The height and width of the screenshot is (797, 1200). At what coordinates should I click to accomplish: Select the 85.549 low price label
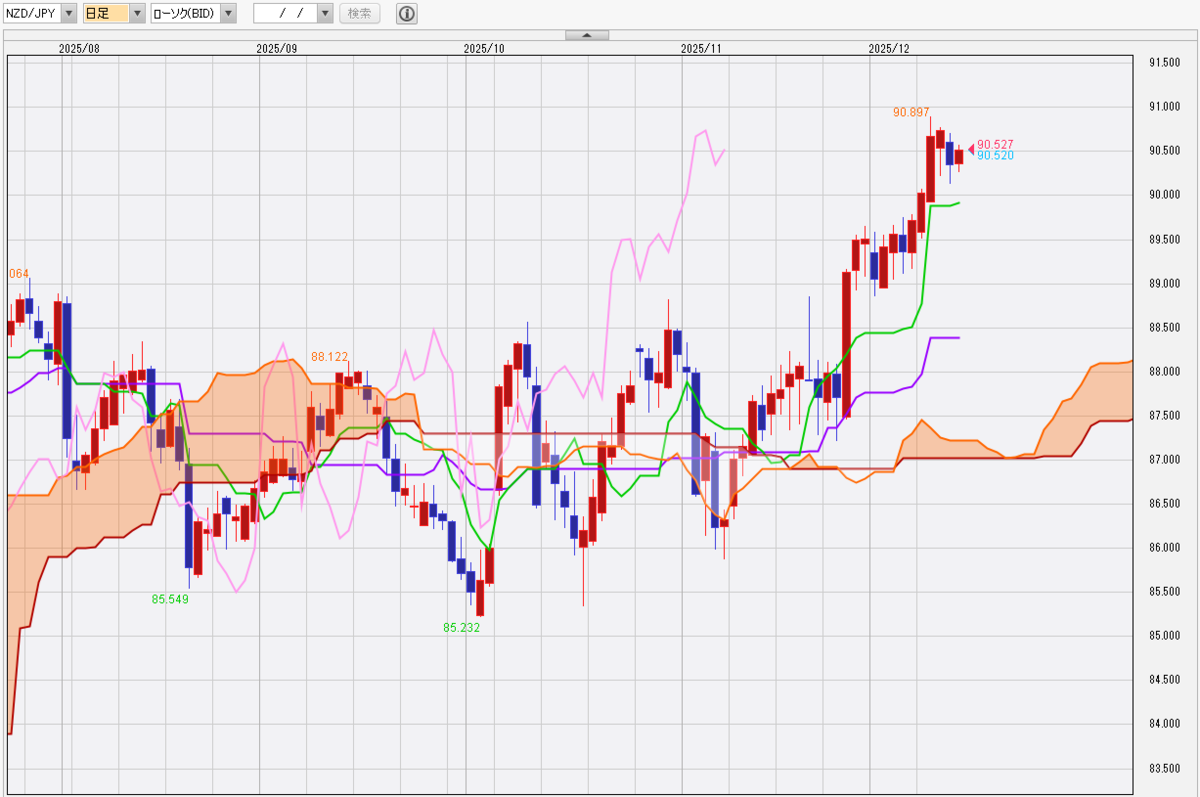170,599
